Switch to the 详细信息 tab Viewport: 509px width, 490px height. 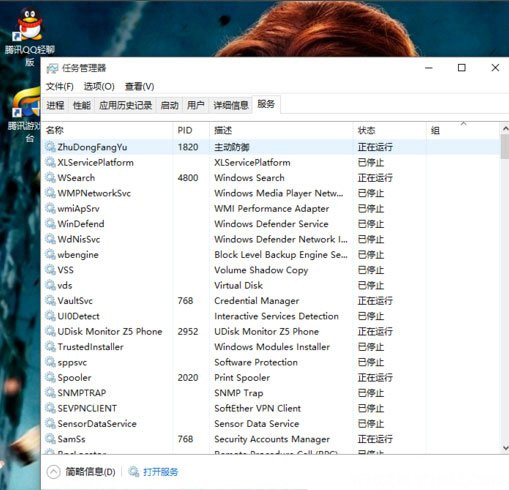click(231, 105)
